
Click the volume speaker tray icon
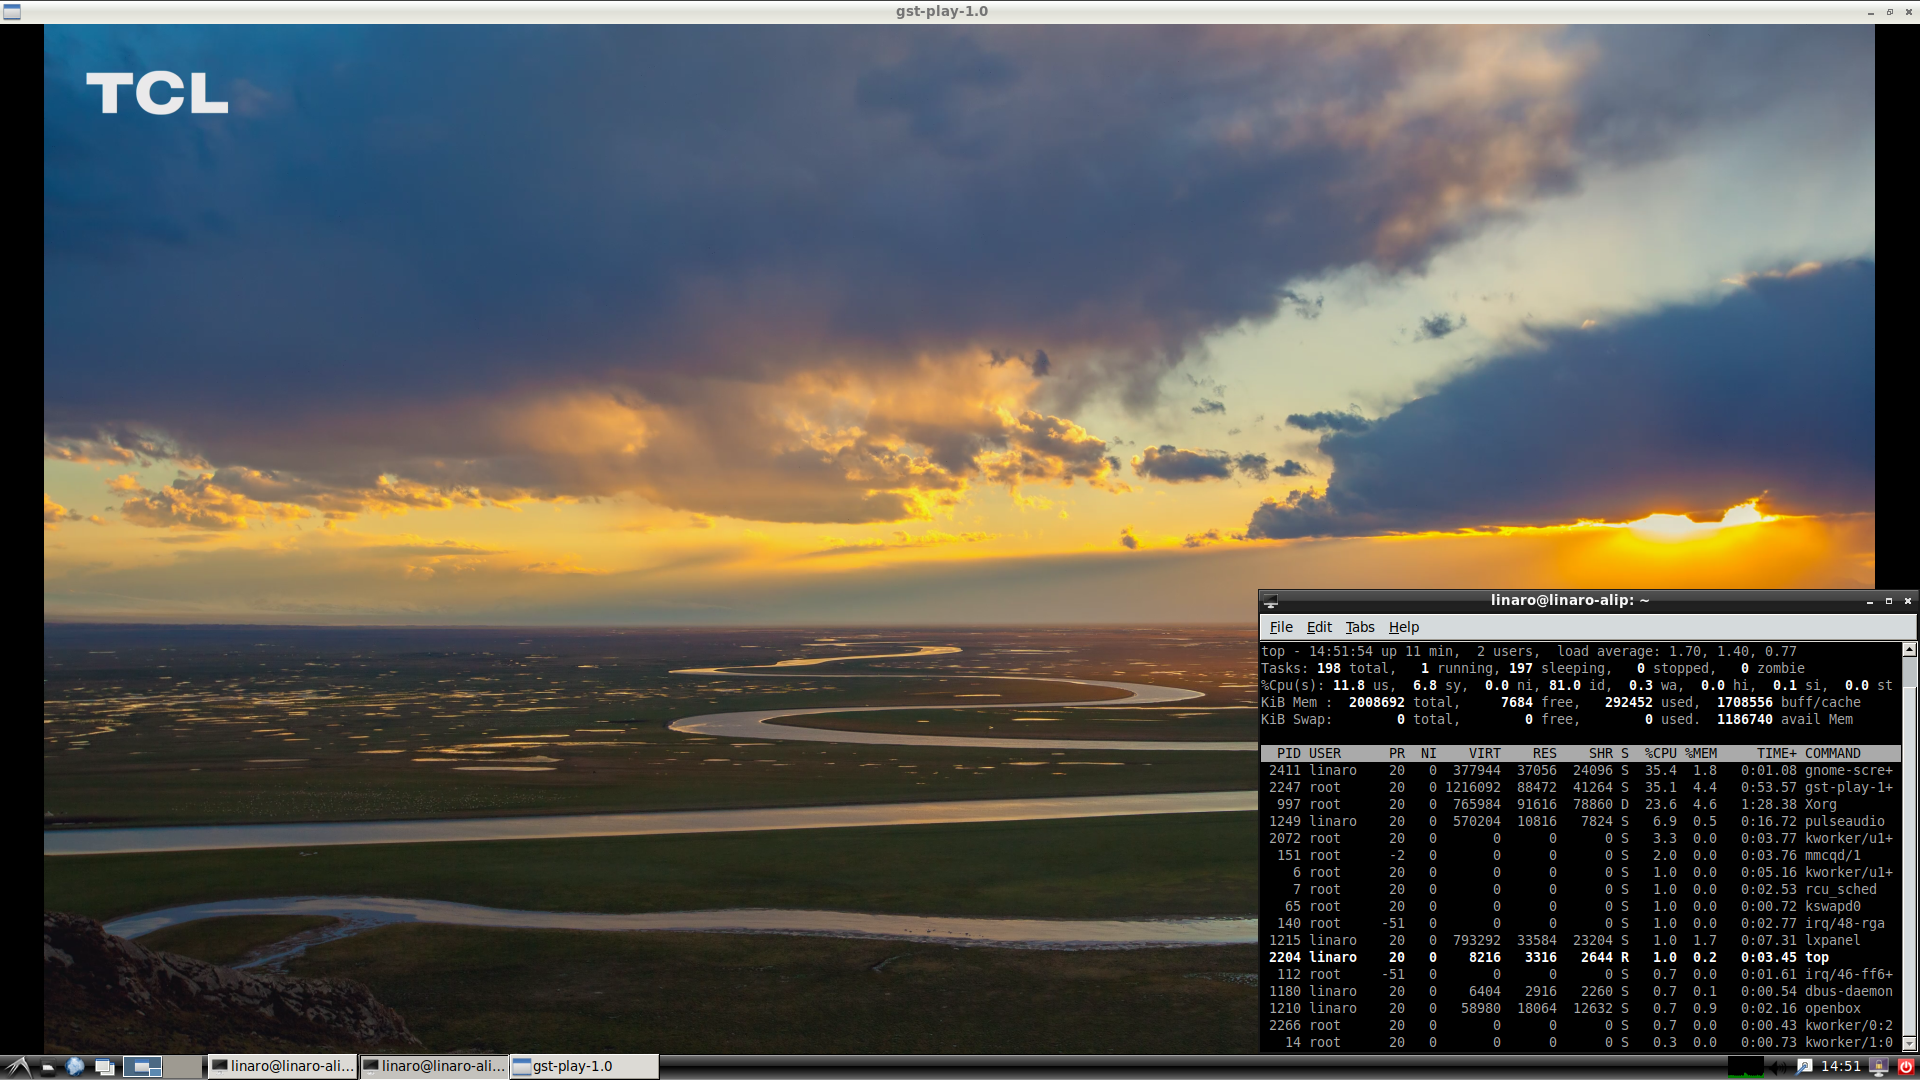coord(1777,1067)
